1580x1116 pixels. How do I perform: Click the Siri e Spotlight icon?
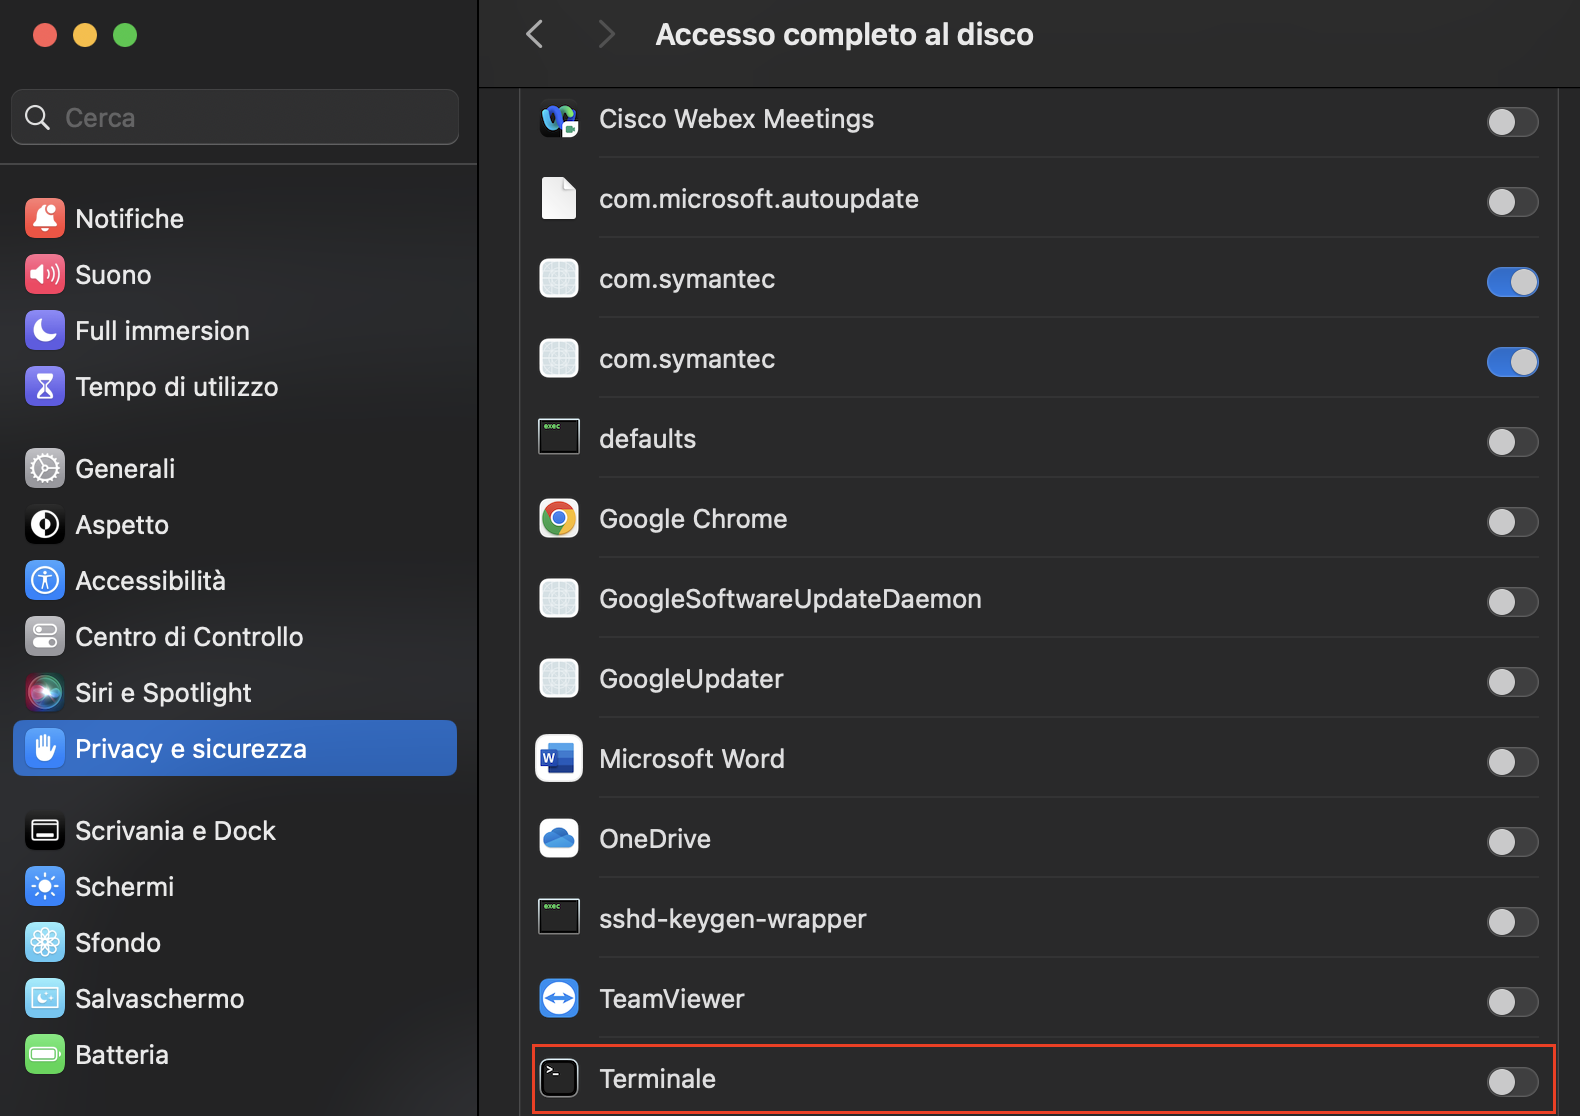(x=45, y=692)
